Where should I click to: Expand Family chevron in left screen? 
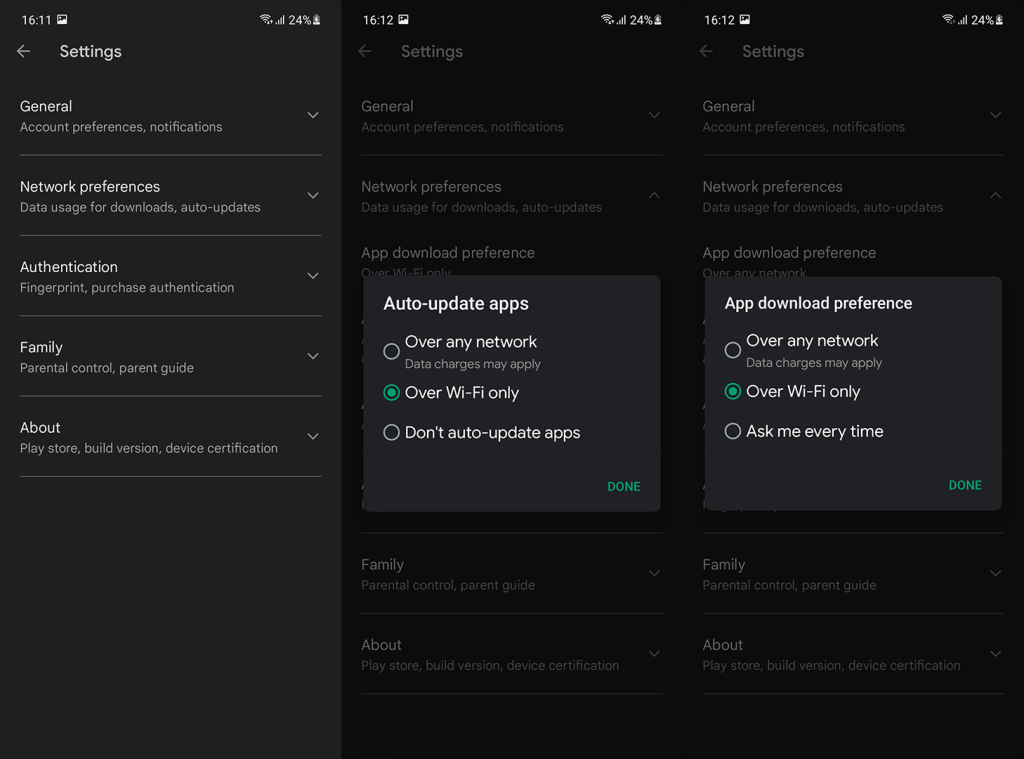click(313, 357)
